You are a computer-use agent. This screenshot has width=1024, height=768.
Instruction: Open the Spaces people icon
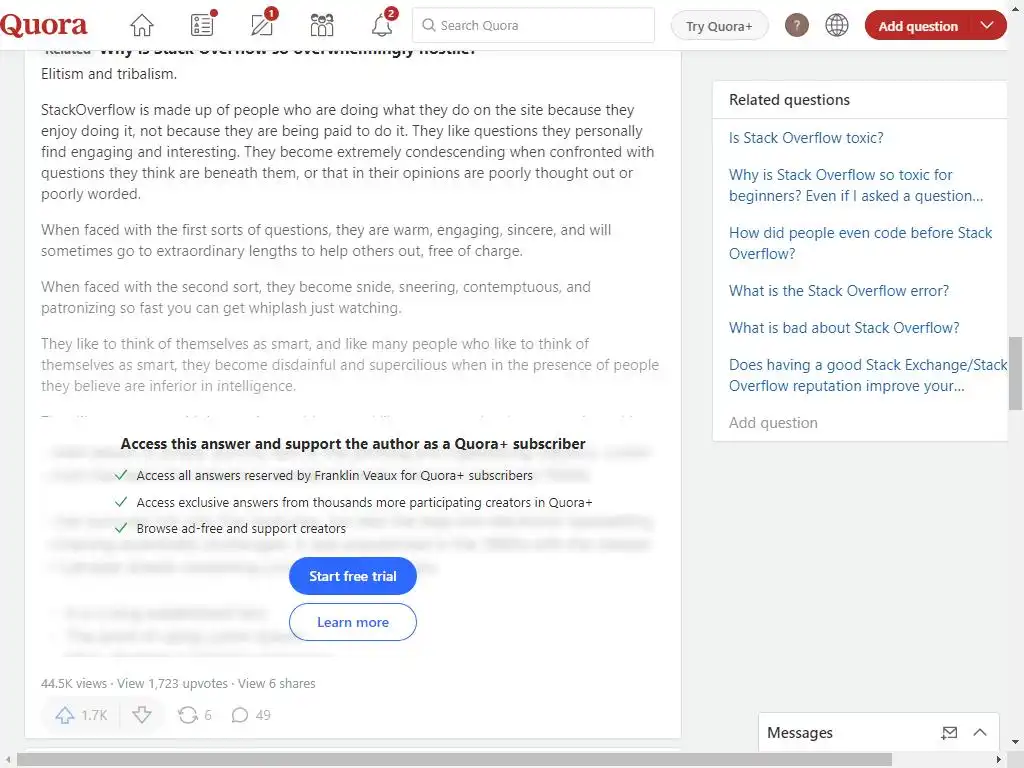[322, 25]
